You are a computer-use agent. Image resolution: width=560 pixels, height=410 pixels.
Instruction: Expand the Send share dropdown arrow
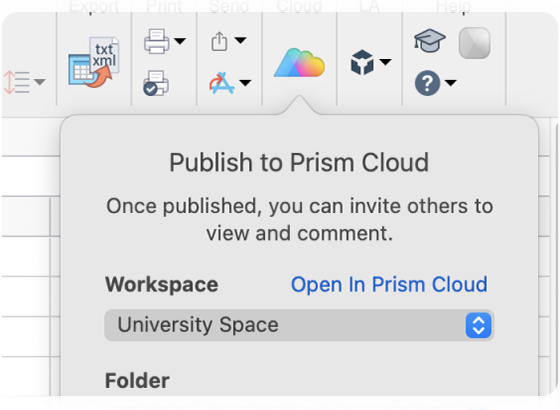coord(240,40)
